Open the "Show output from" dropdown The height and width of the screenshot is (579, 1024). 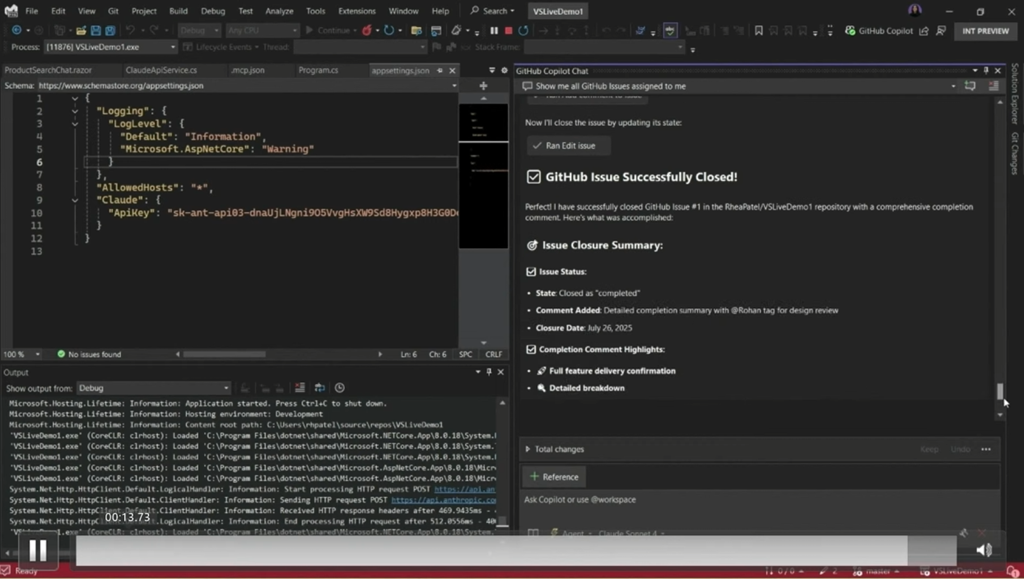click(x=155, y=388)
